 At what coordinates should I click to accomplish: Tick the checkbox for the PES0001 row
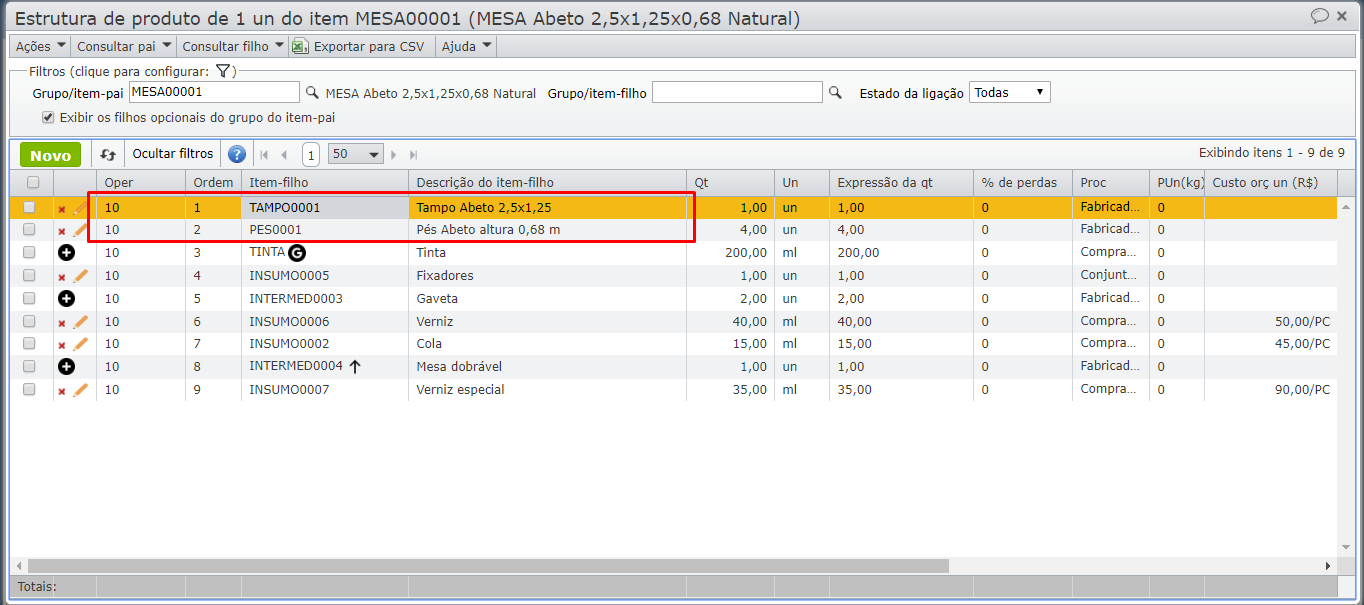coord(30,230)
